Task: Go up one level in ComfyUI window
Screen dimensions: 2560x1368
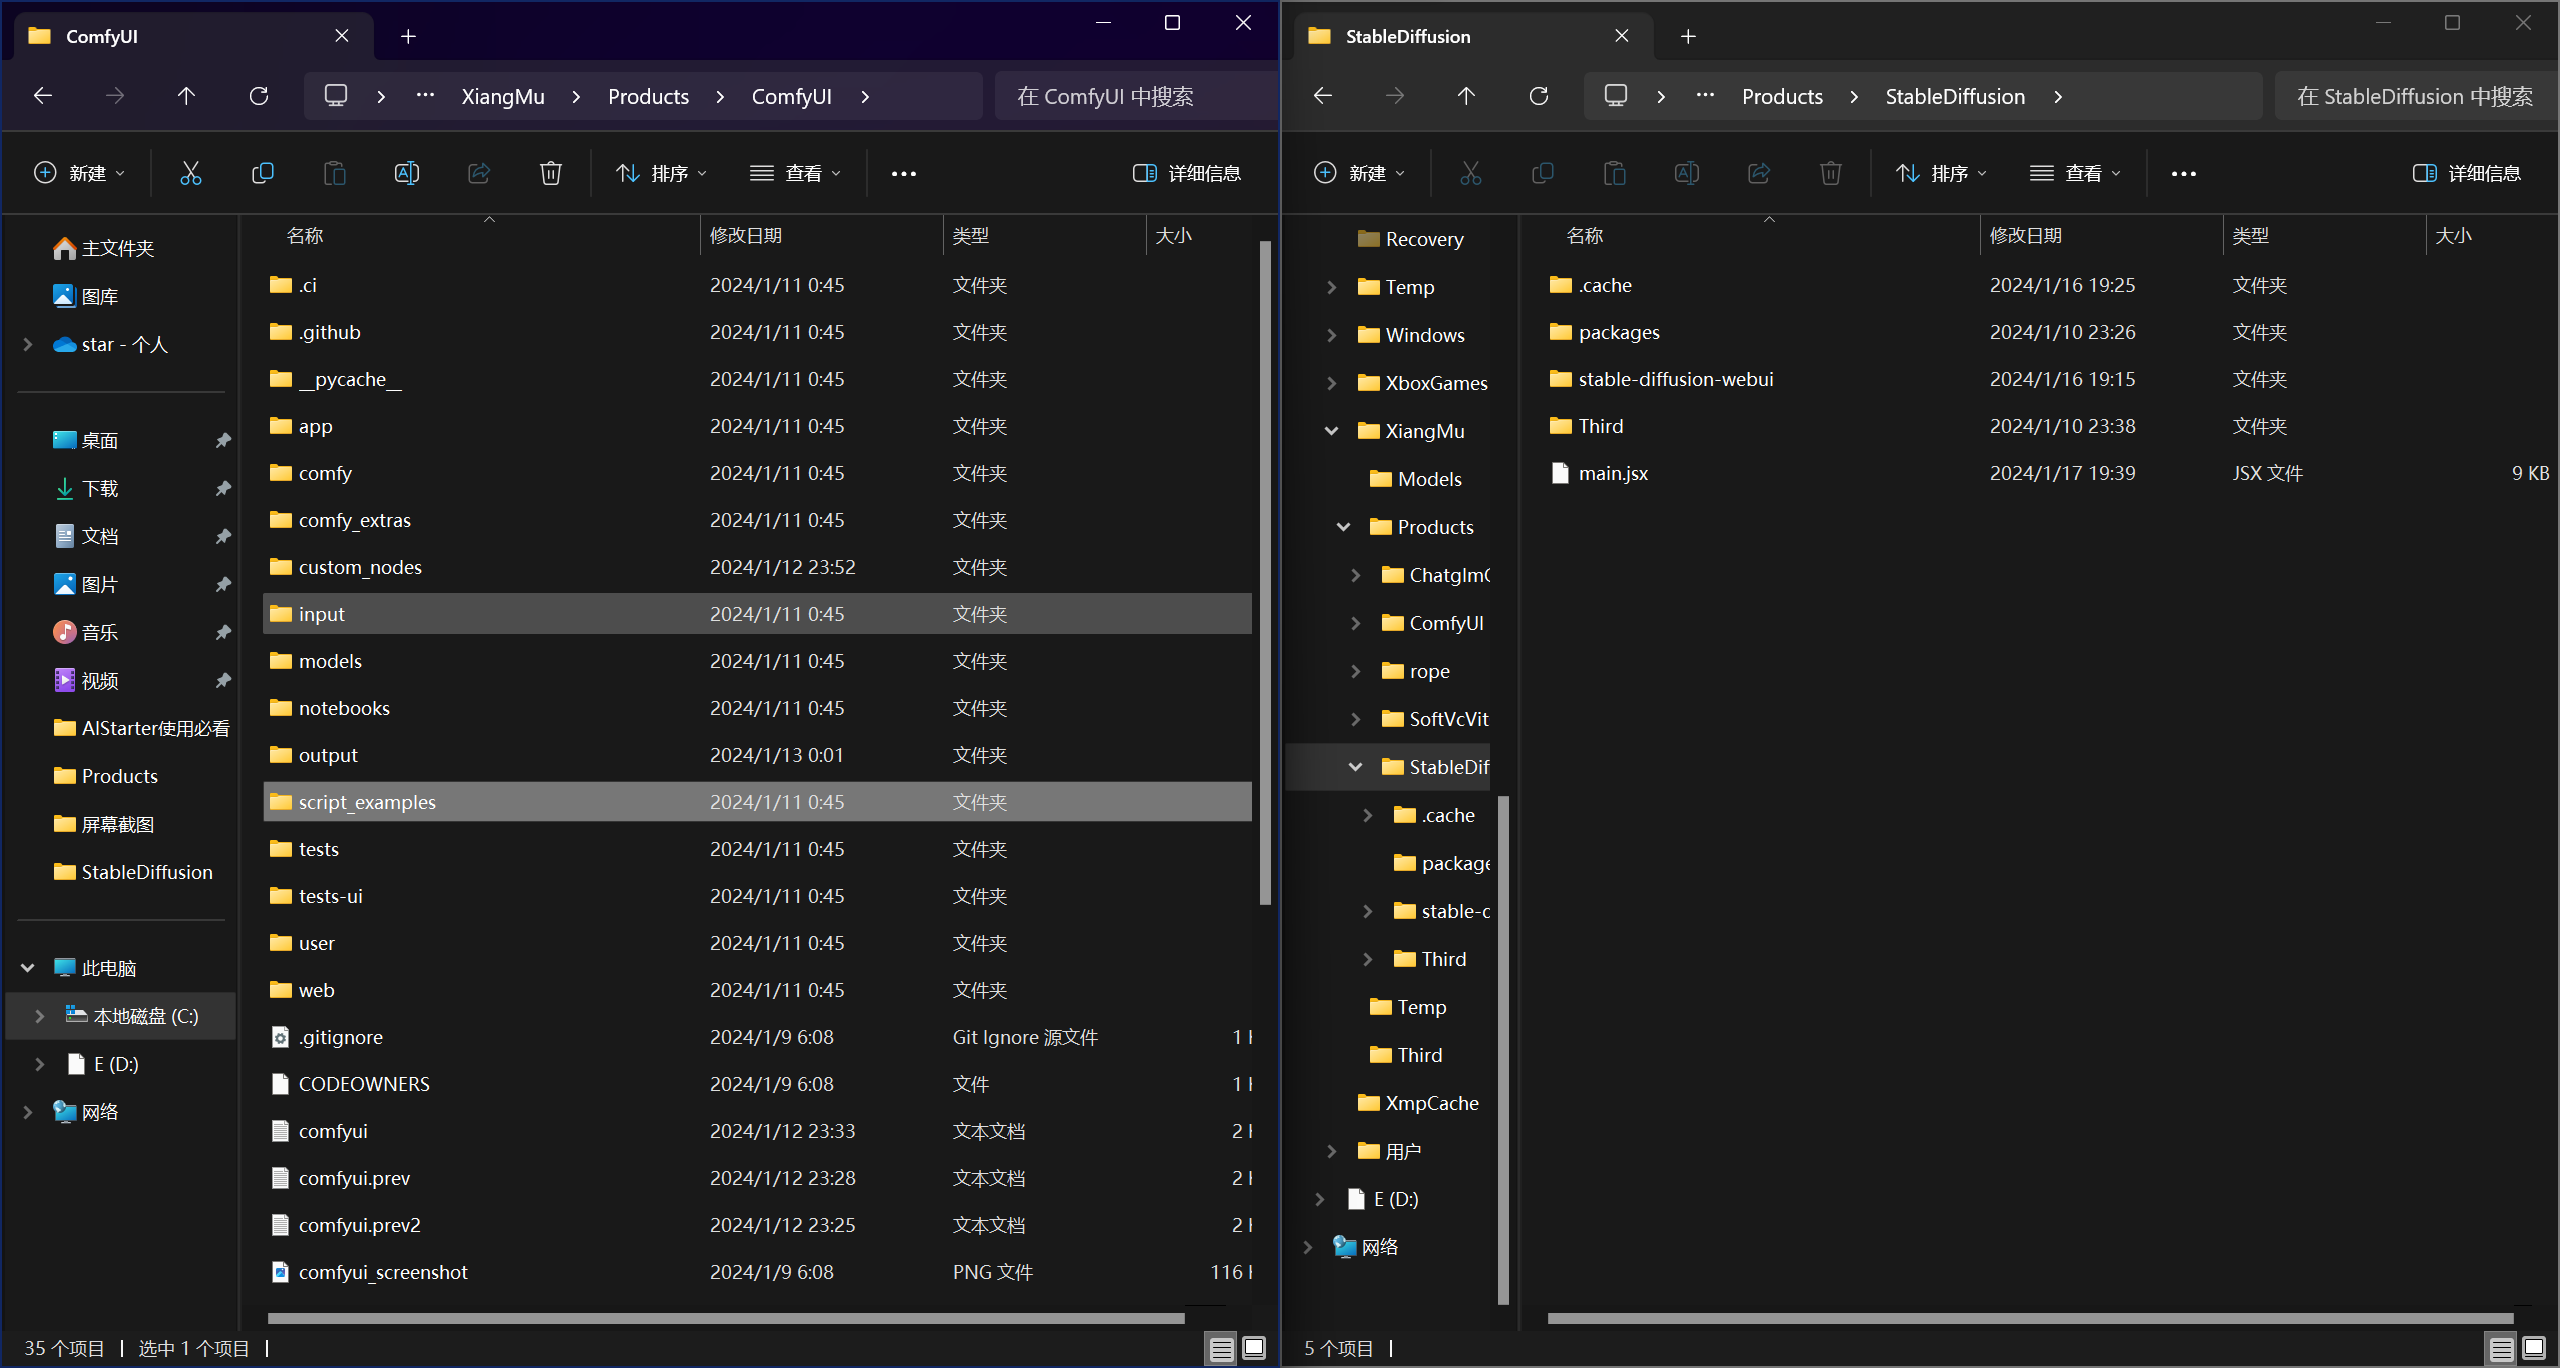Action: tap(186, 96)
